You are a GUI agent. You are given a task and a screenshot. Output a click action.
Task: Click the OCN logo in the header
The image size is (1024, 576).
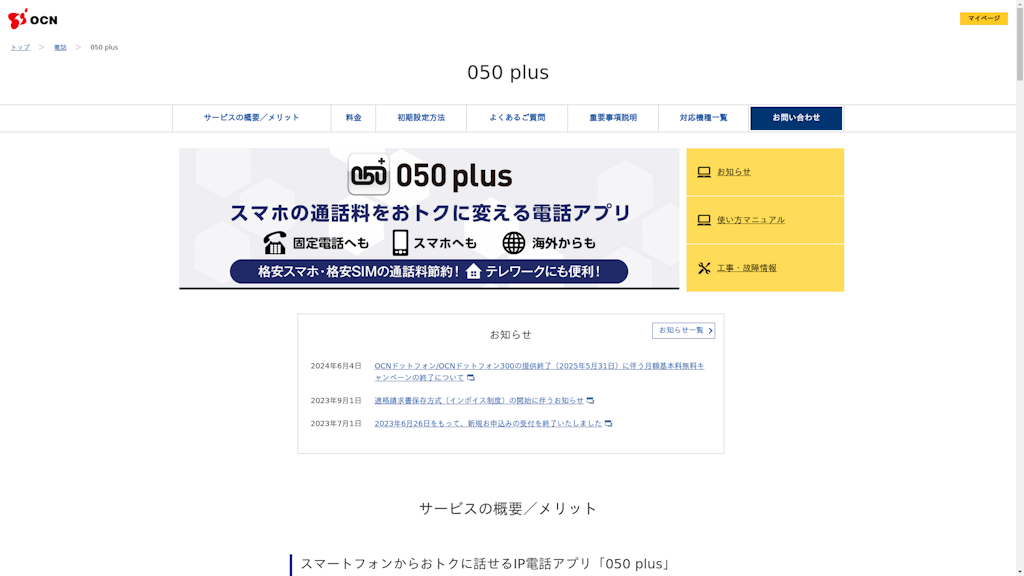point(33,18)
